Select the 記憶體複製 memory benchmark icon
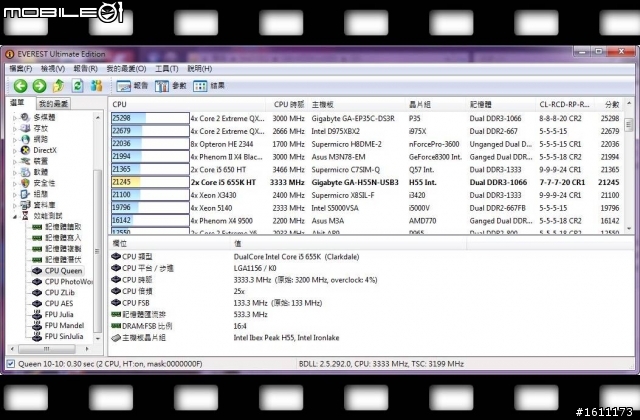 tap(37, 249)
